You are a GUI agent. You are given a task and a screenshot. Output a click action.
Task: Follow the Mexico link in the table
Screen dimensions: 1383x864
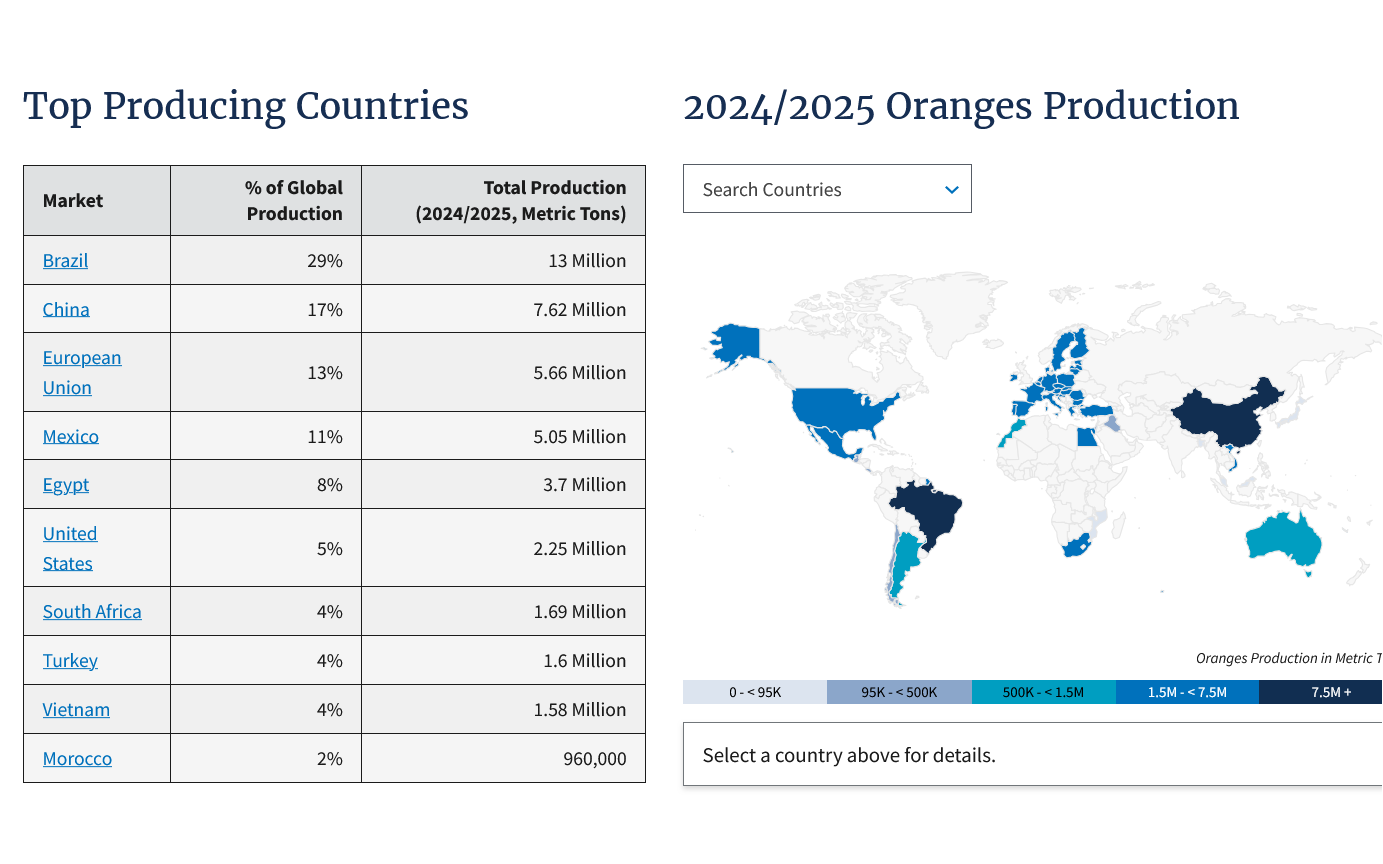70,436
